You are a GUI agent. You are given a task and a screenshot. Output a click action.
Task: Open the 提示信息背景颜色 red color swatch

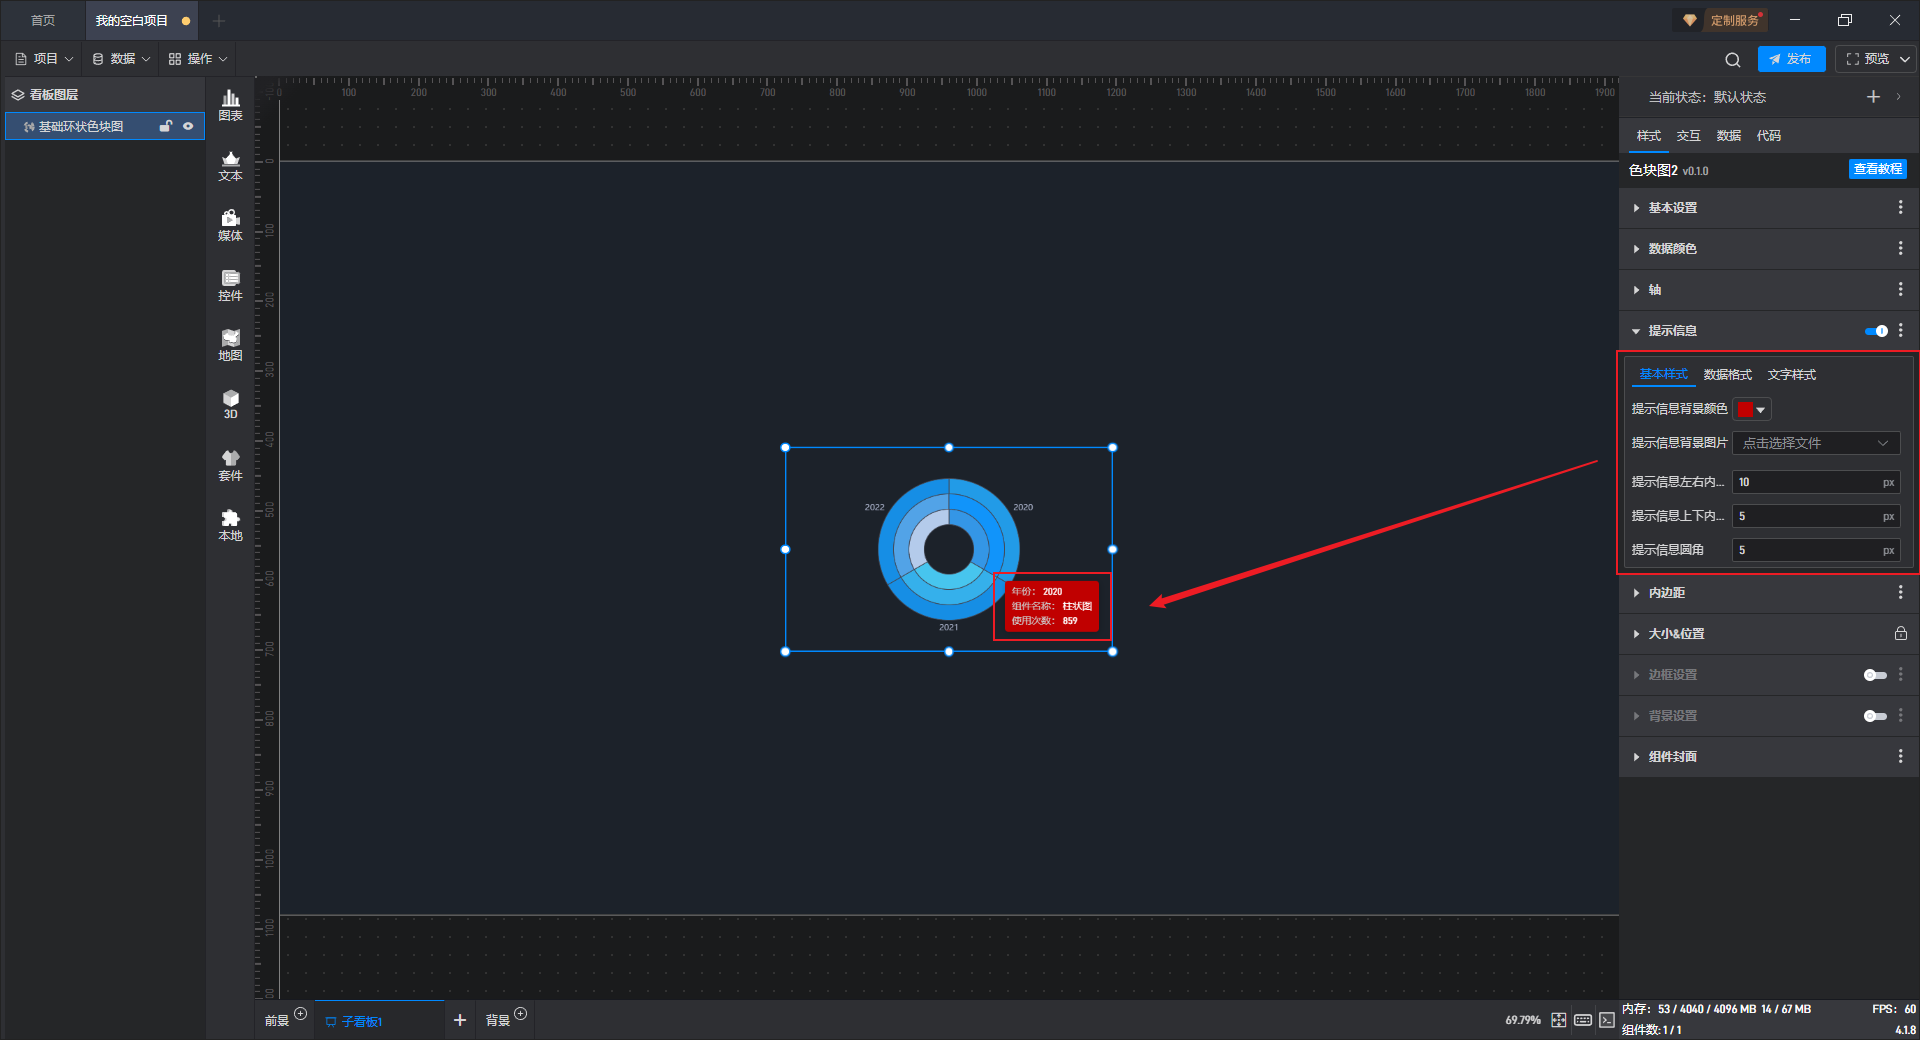pyautogui.click(x=1752, y=409)
